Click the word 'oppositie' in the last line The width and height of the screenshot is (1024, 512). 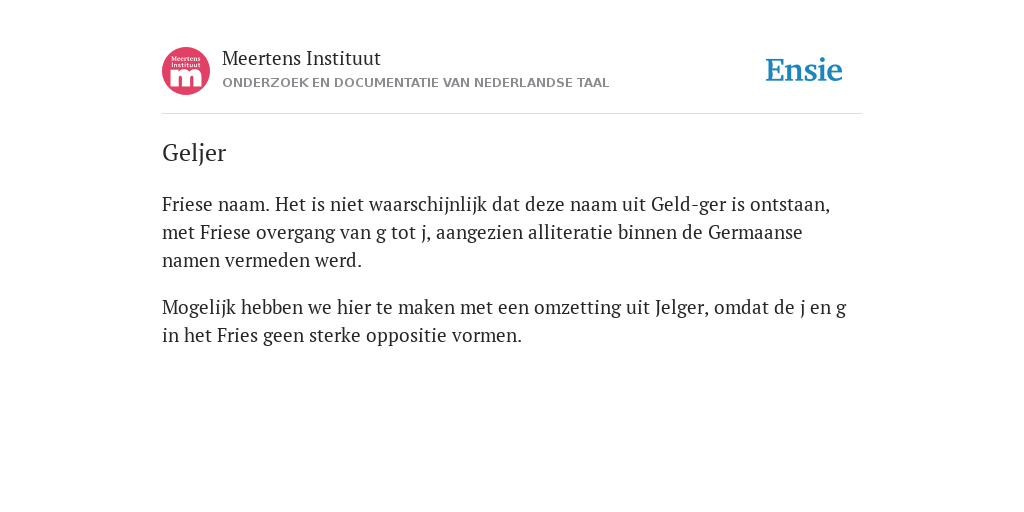(399, 336)
